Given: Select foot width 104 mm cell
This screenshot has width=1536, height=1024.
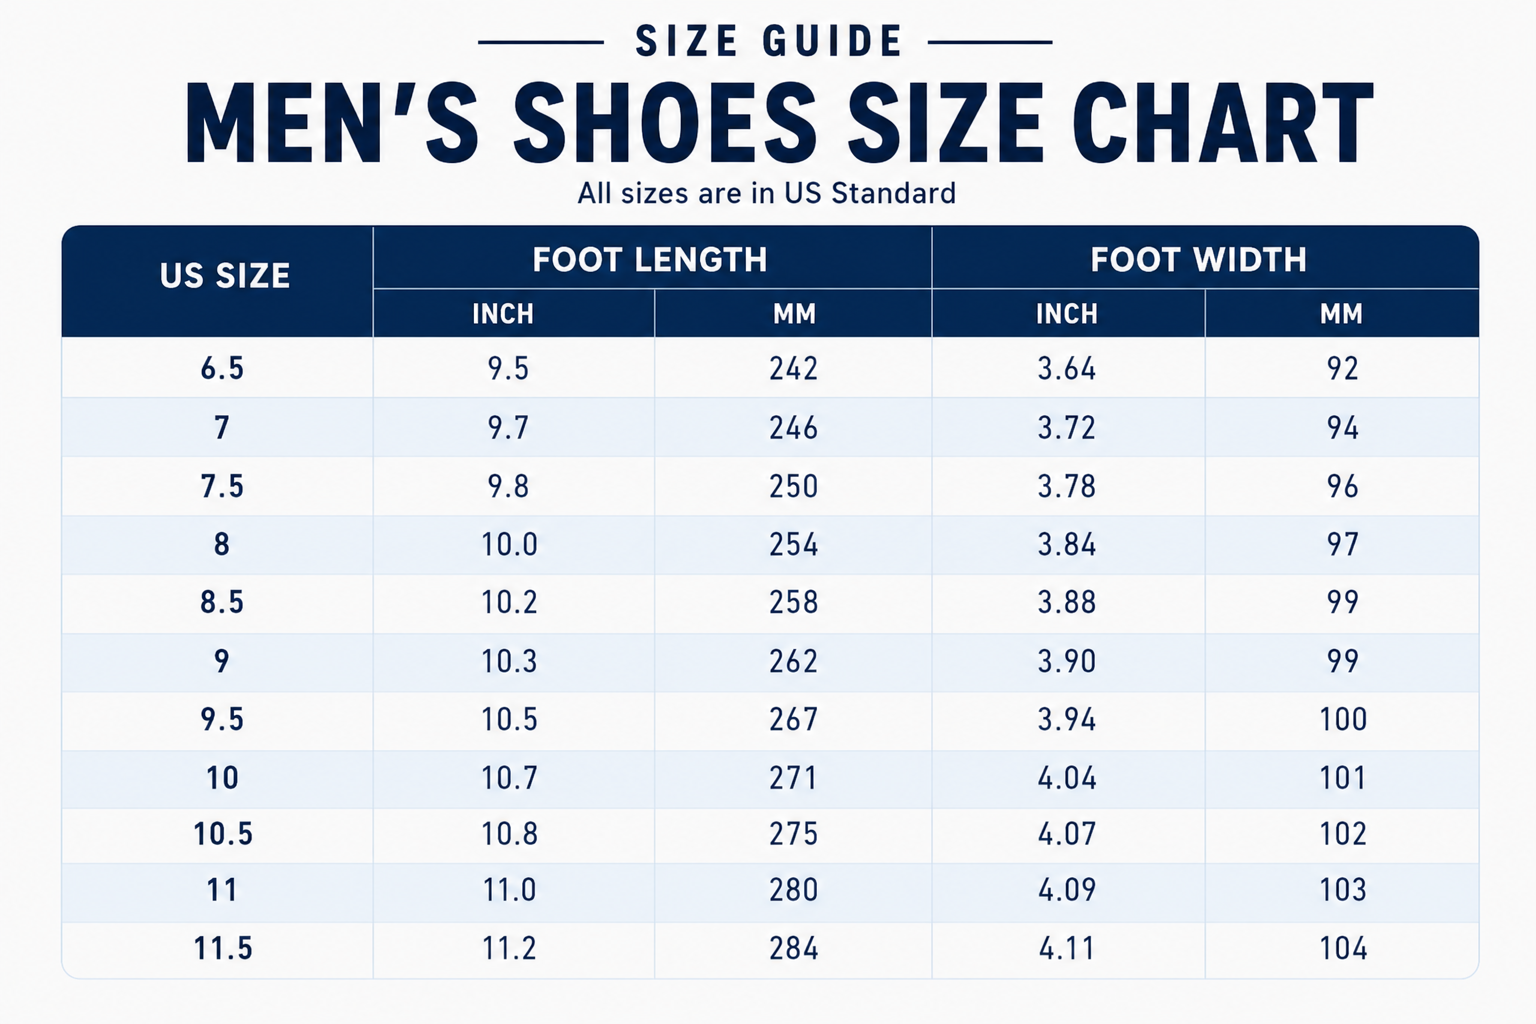Looking at the screenshot, I should click(x=1343, y=948).
